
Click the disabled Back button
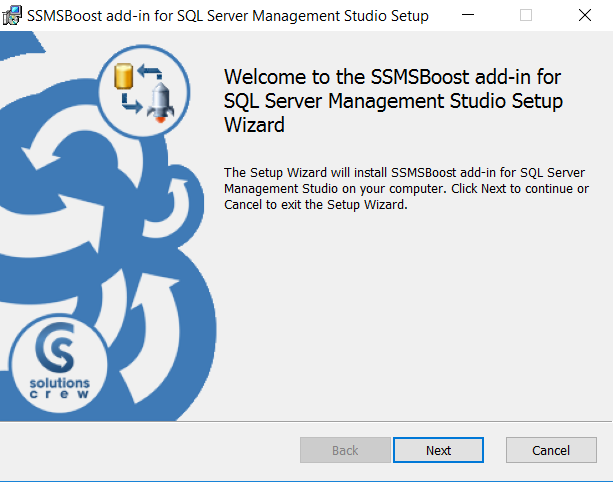click(x=345, y=450)
